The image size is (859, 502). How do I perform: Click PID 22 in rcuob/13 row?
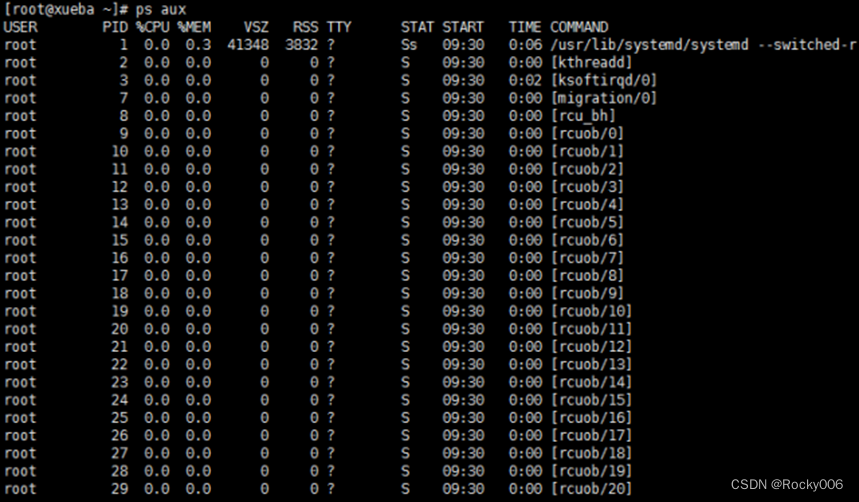pos(119,364)
